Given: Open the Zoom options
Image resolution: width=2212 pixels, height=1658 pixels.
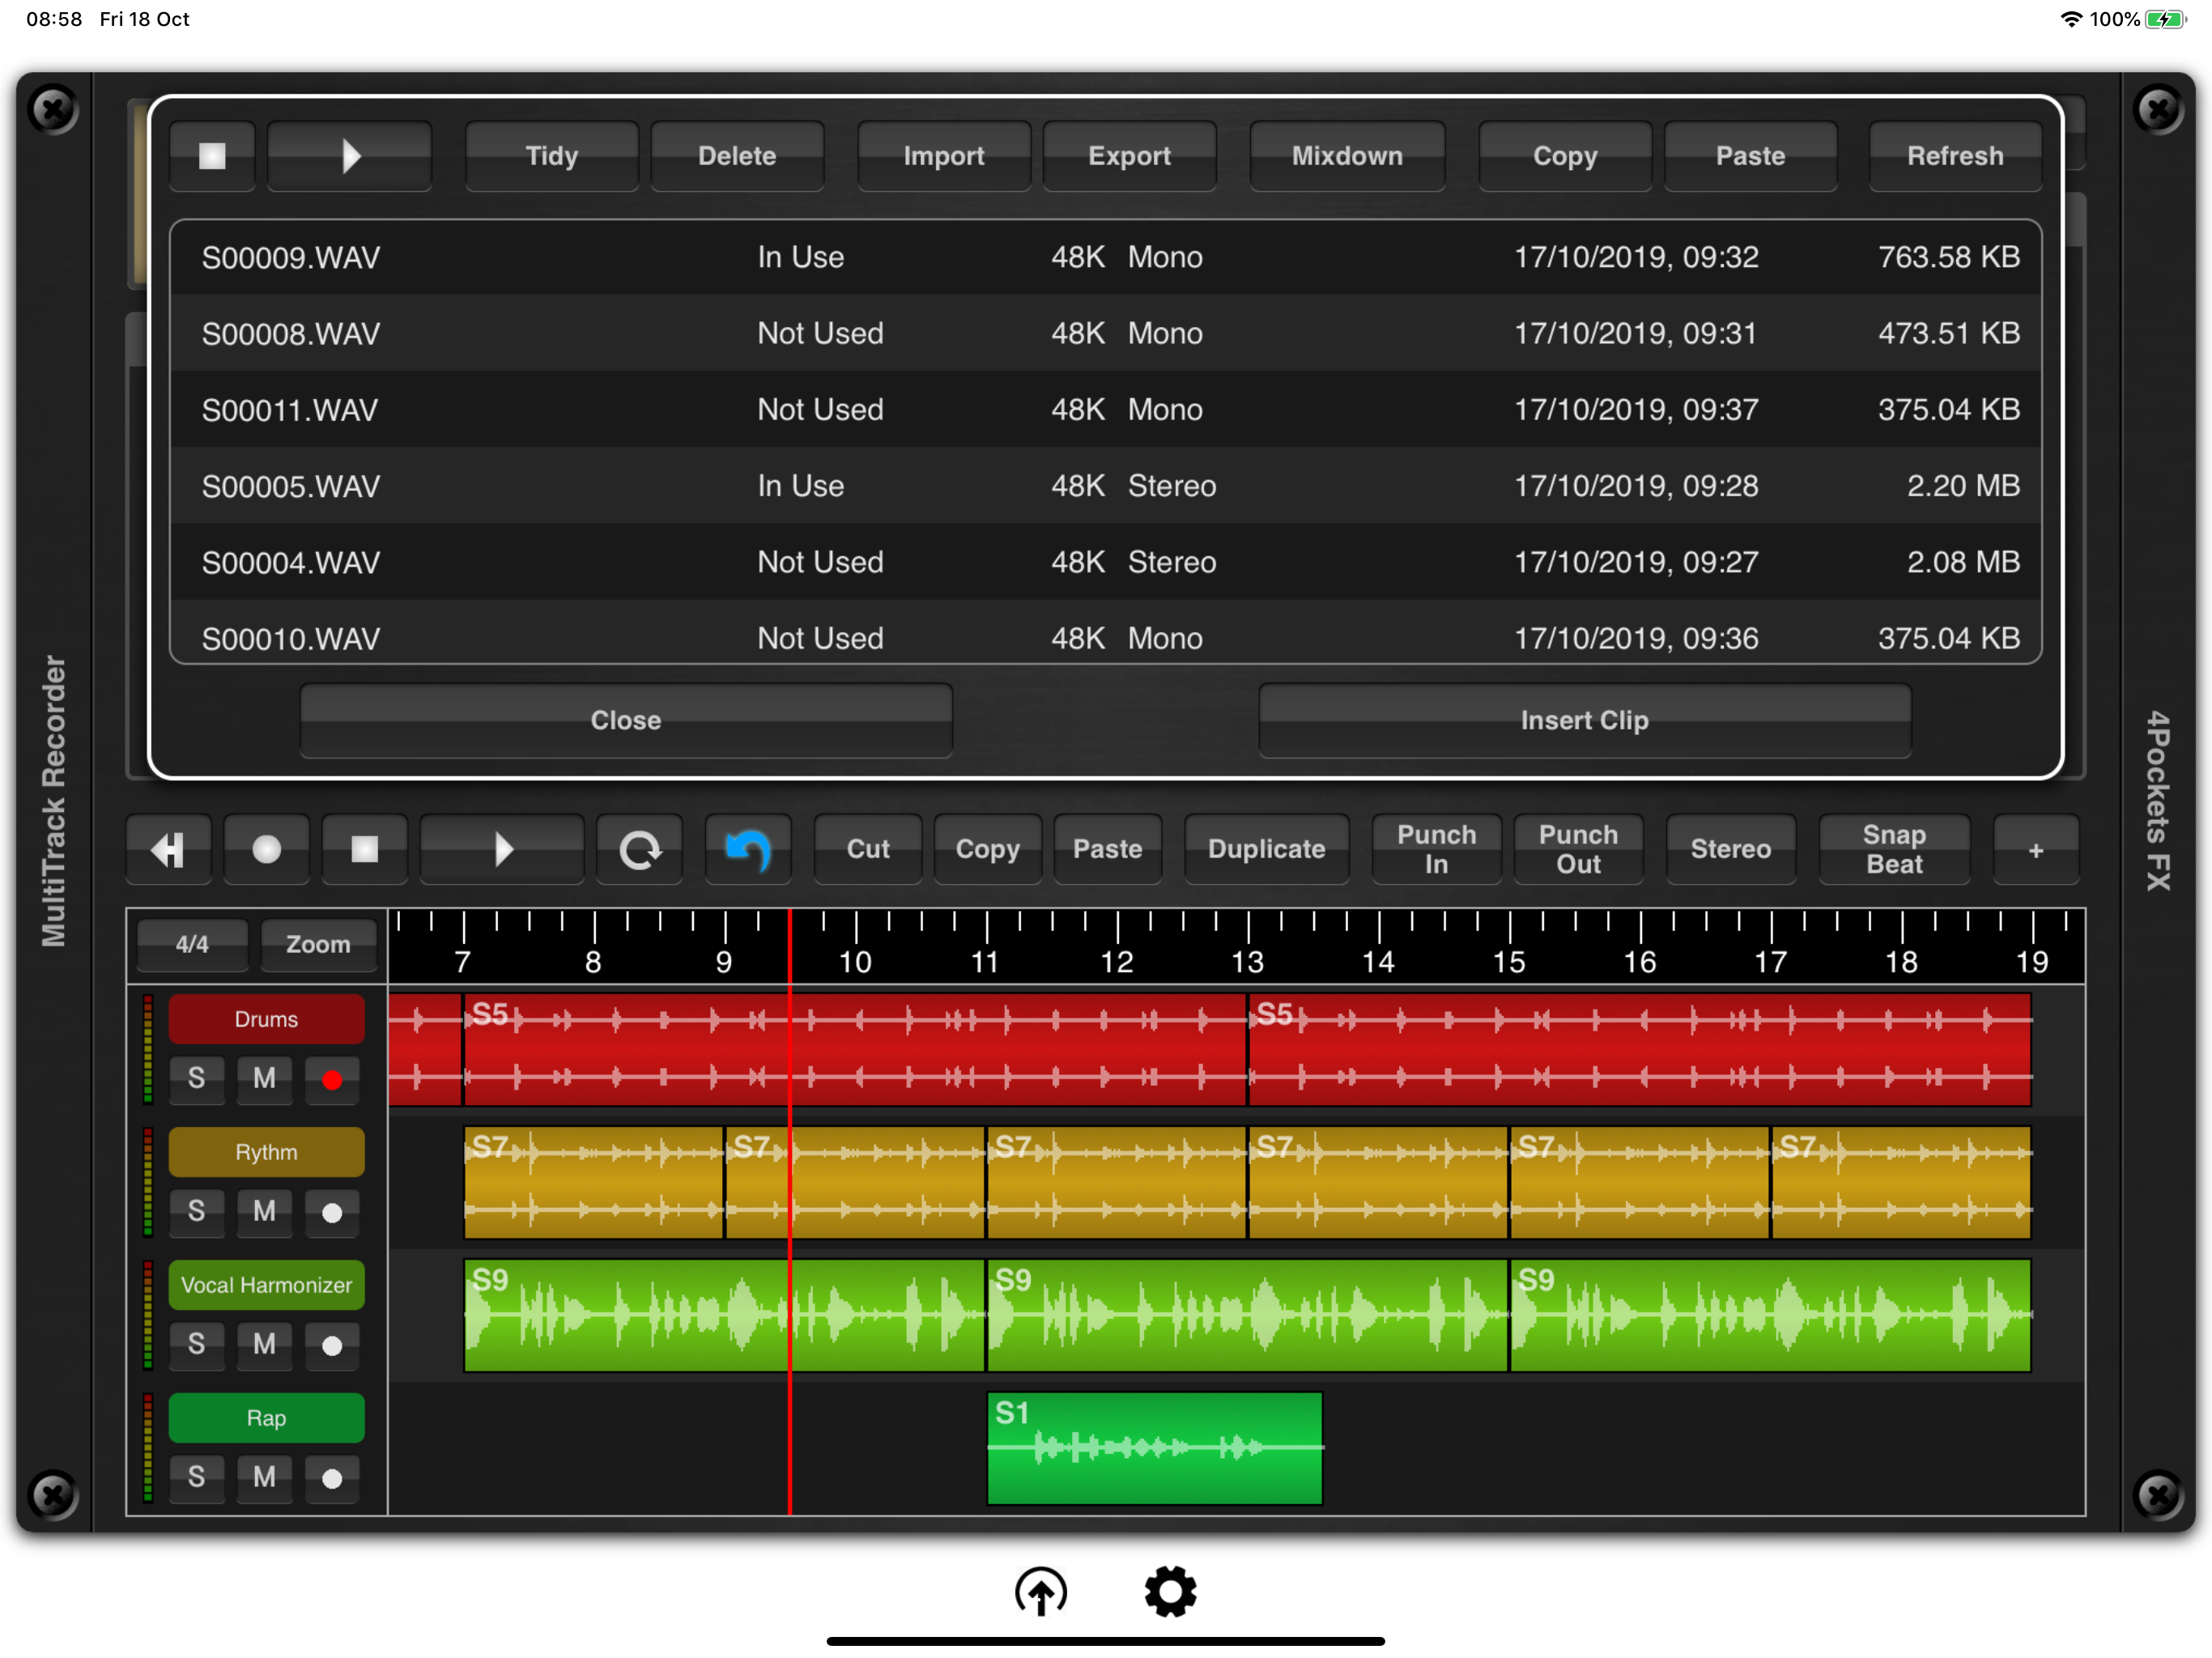Looking at the screenshot, I should point(318,944).
